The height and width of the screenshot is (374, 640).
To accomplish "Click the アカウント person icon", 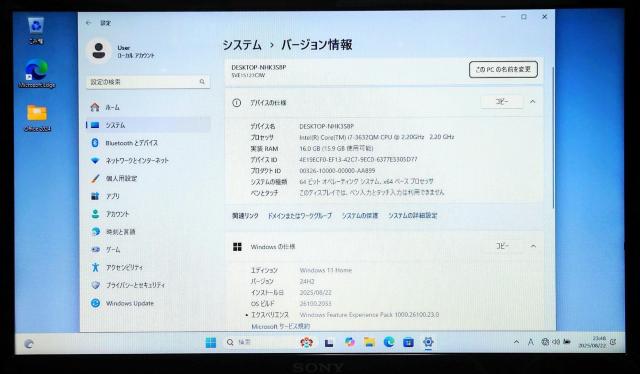I will pos(95,214).
